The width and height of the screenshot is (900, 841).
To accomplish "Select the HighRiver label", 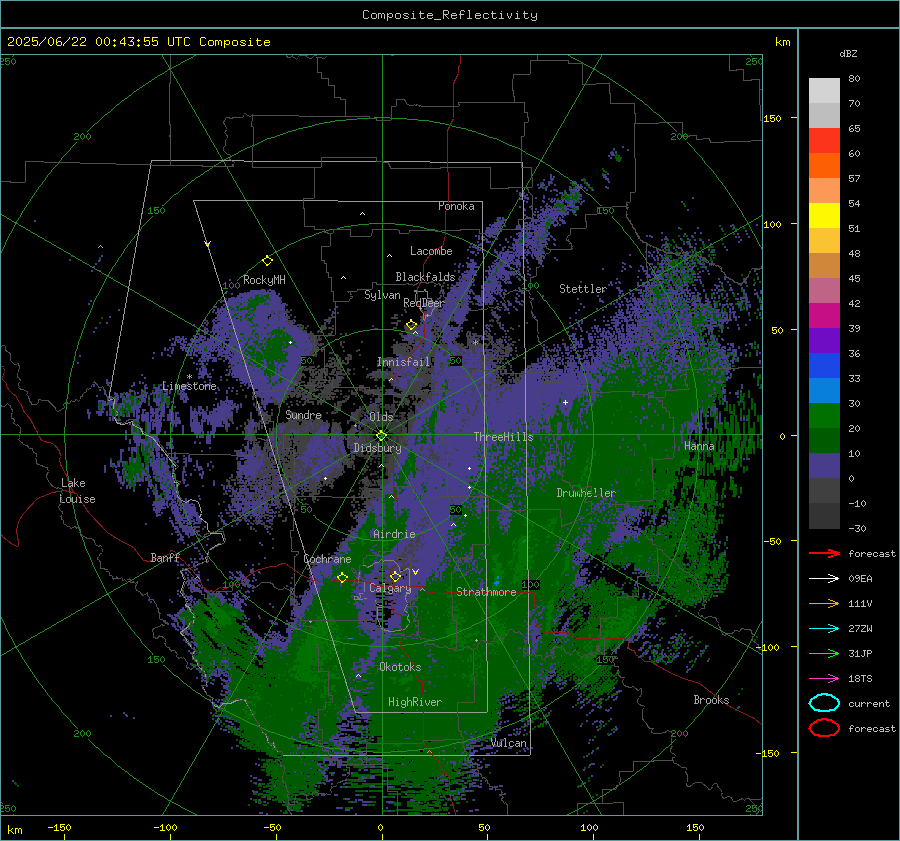I will click(x=415, y=702).
